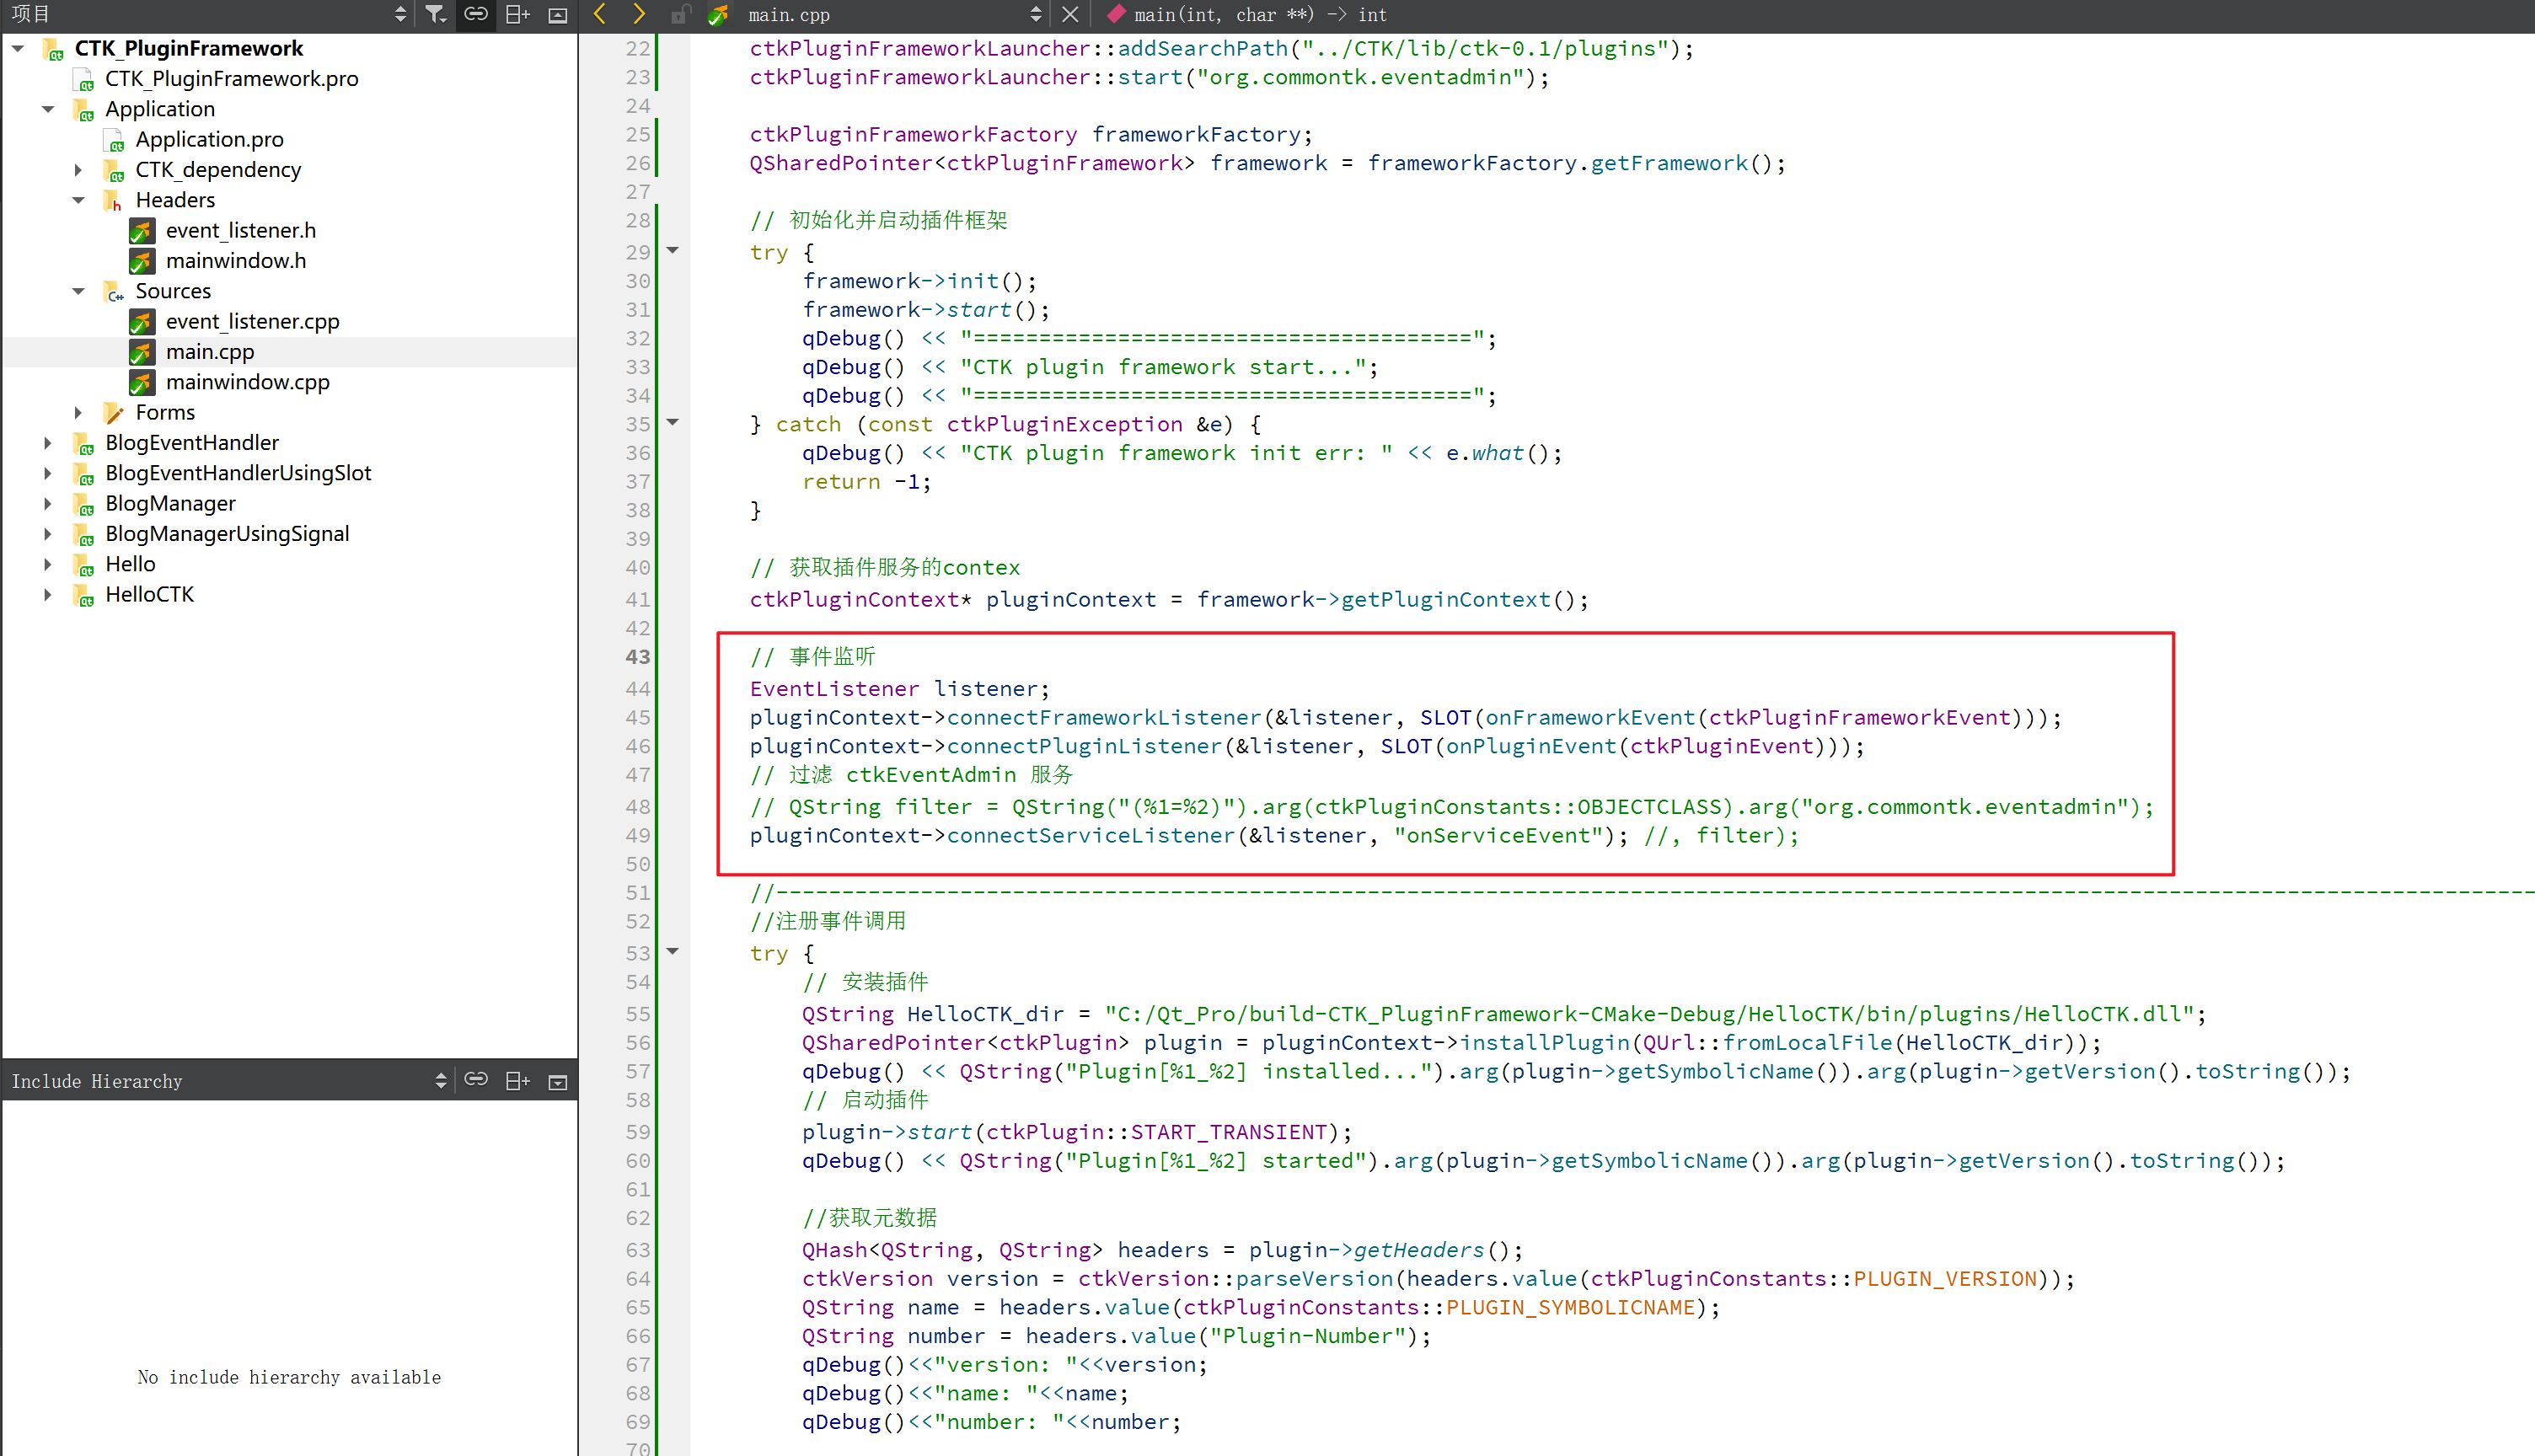Enable Synchronize with Editor in Projects pane

click(x=475, y=14)
